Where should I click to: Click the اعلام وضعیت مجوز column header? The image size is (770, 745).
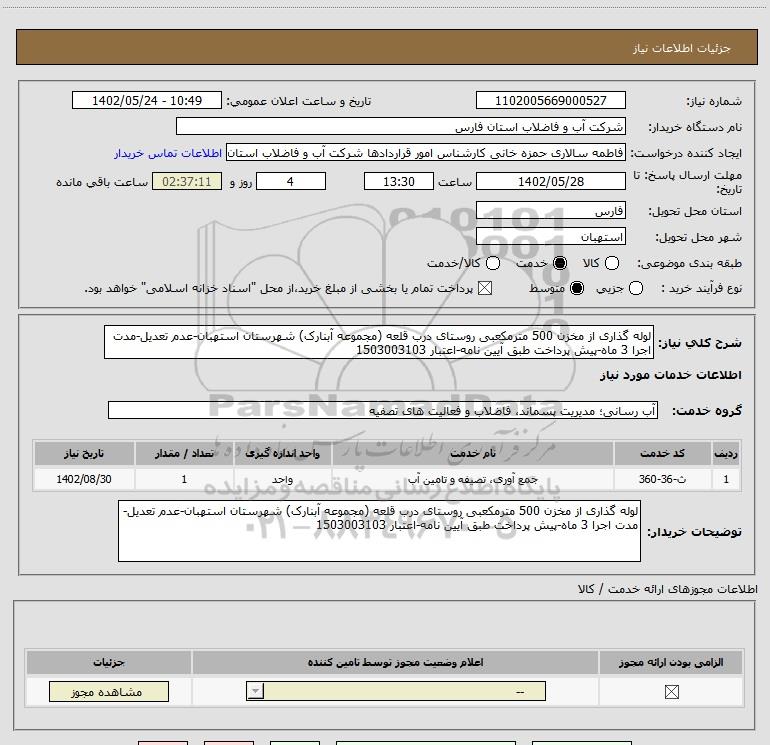395,662
